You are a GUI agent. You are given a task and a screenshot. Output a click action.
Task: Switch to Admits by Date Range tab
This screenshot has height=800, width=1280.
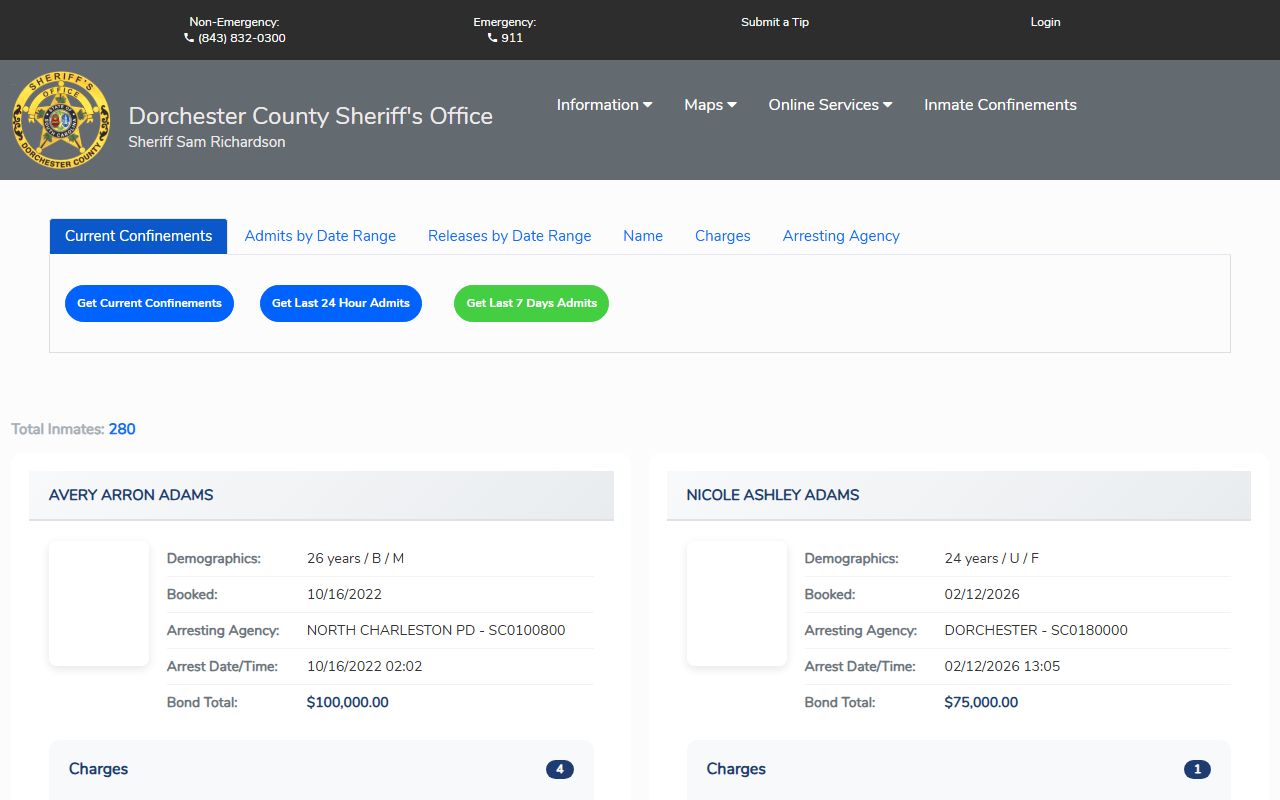[320, 236]
